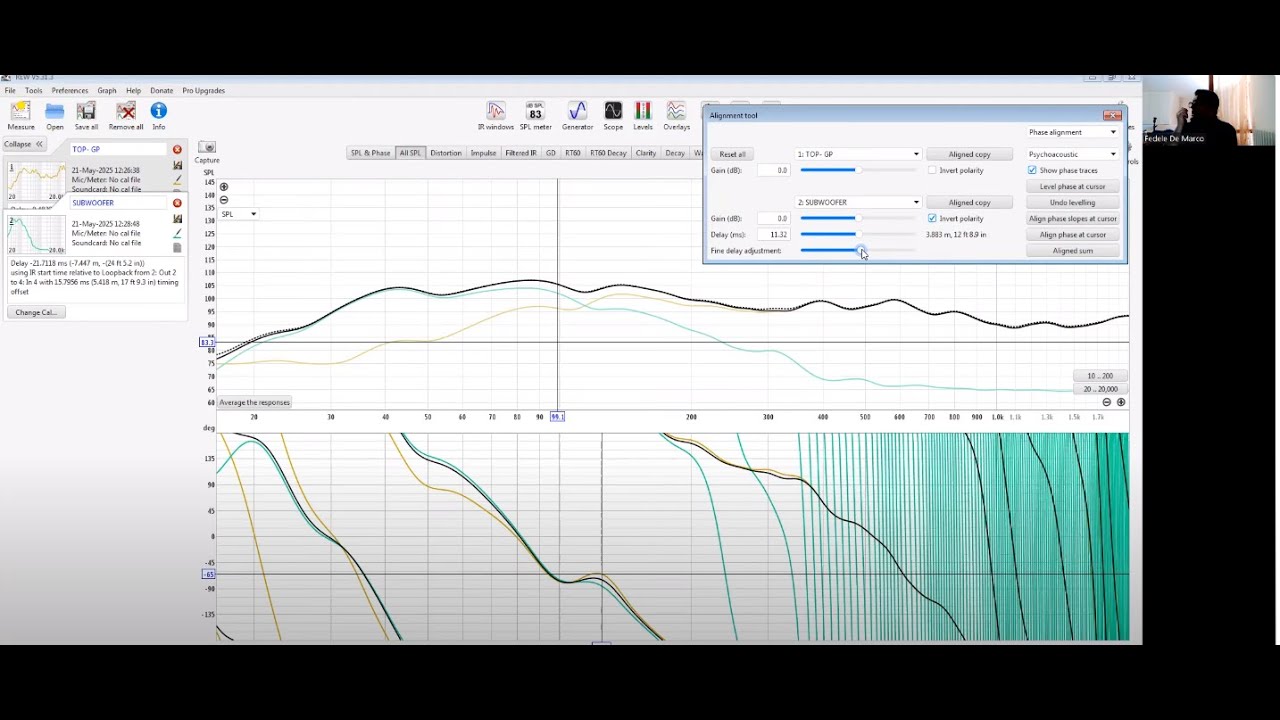Viewport: 1280px width, 720px height.
Task: Open the Measure tool
Action: (20, 116)
